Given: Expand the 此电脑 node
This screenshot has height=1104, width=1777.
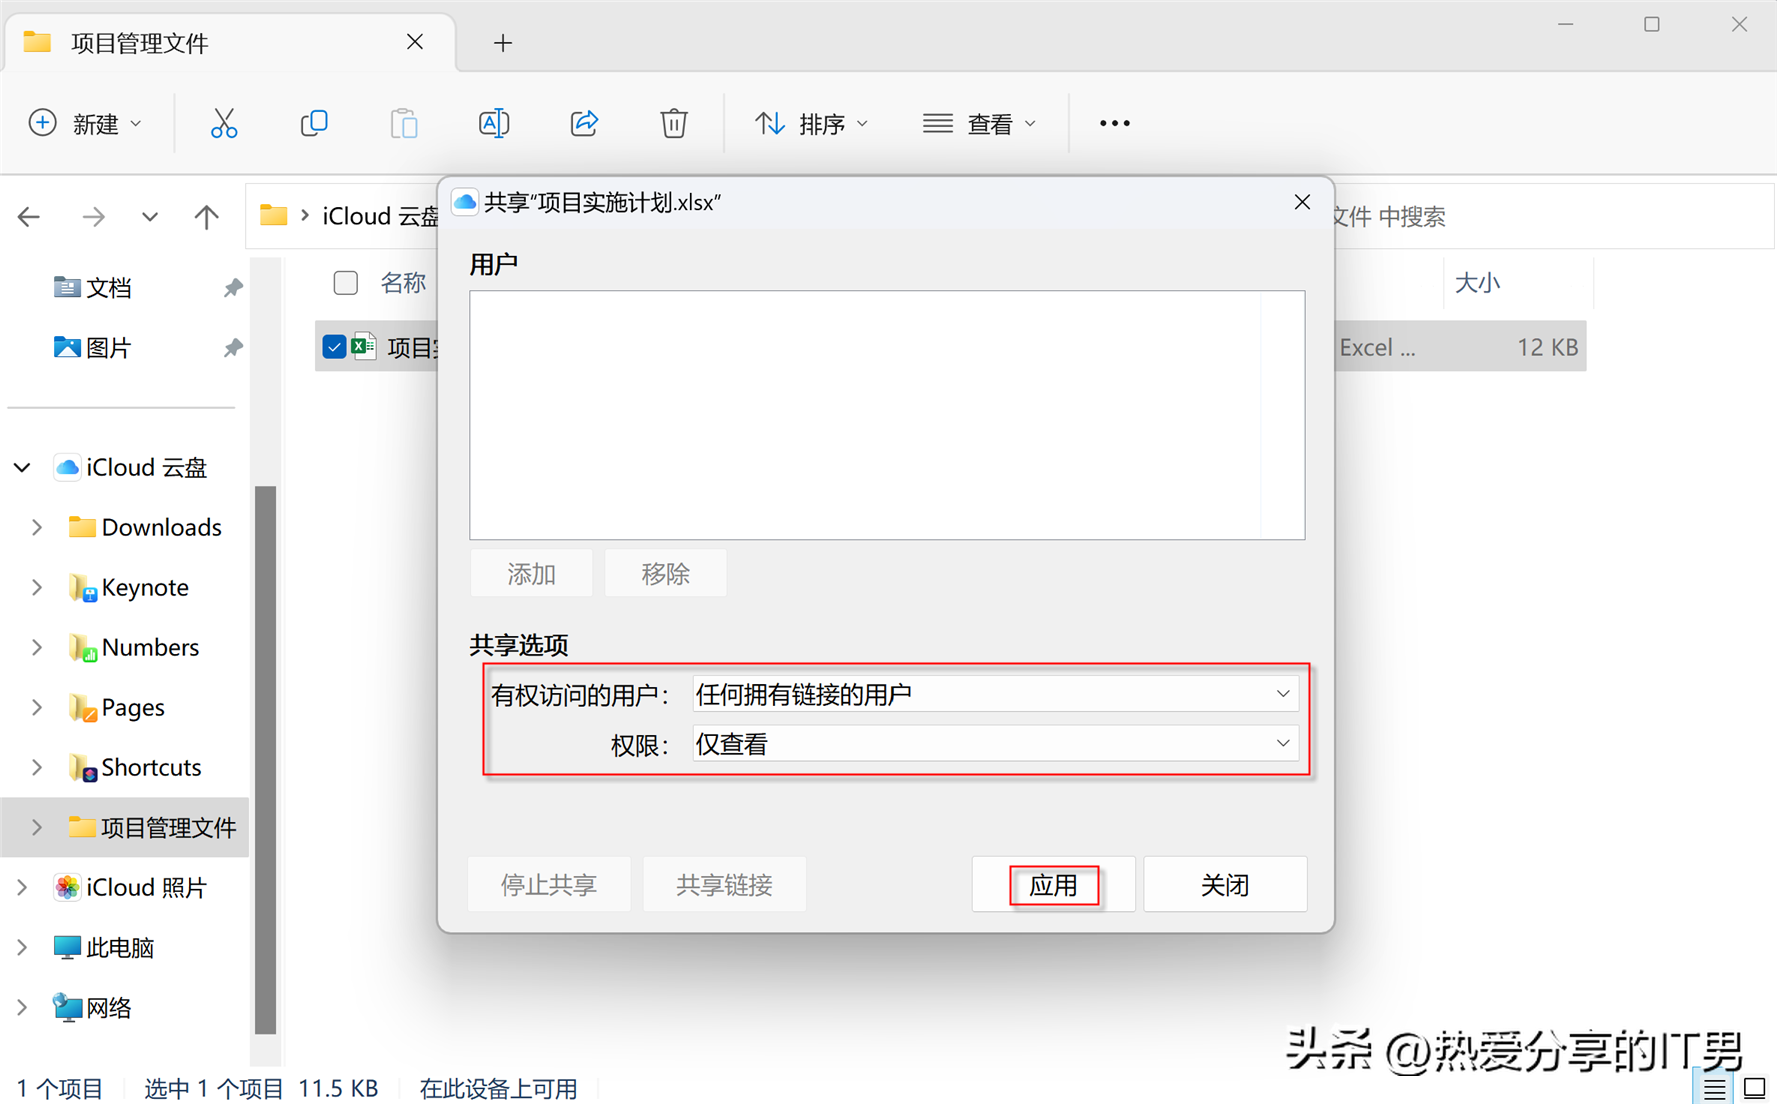Looking at the screenshot, I should click(22, 947).
